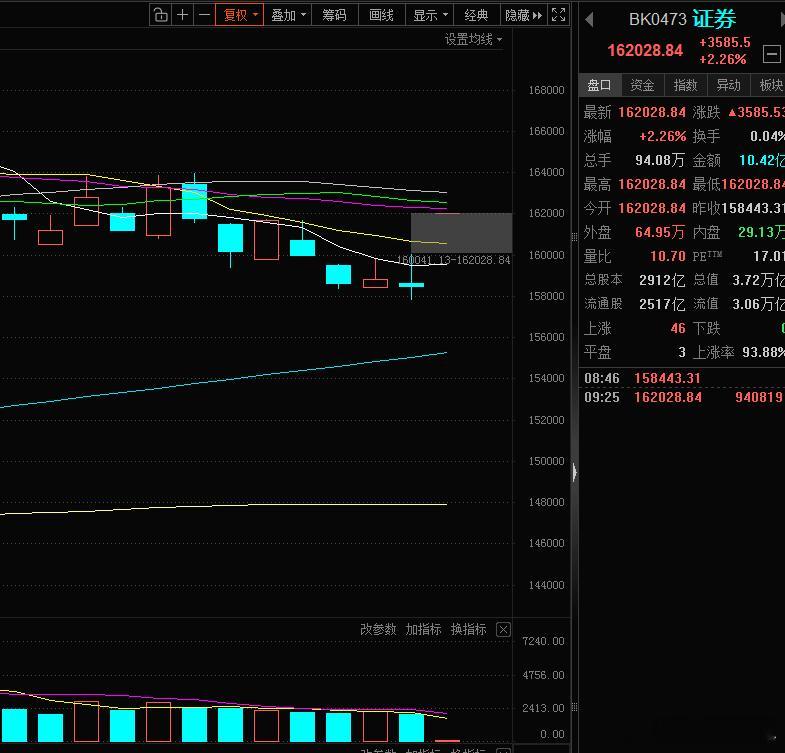The image size is (785, 753).
Task: Toggle fullscreen chart icon
Action: point(558,15)
